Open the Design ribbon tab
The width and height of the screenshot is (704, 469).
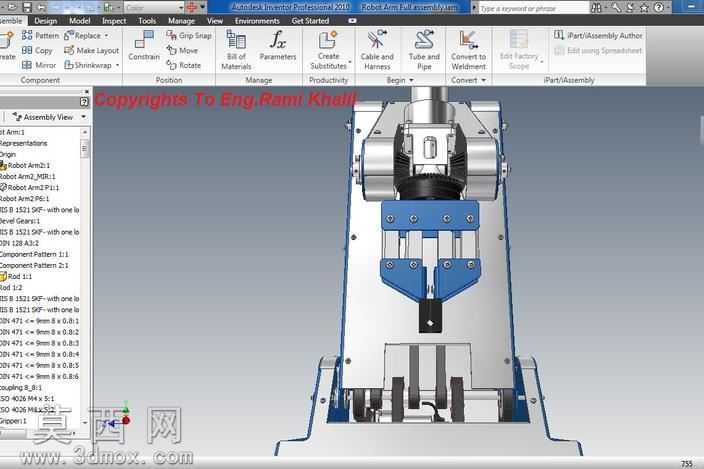pyautogui.click(x=46, y=21)
